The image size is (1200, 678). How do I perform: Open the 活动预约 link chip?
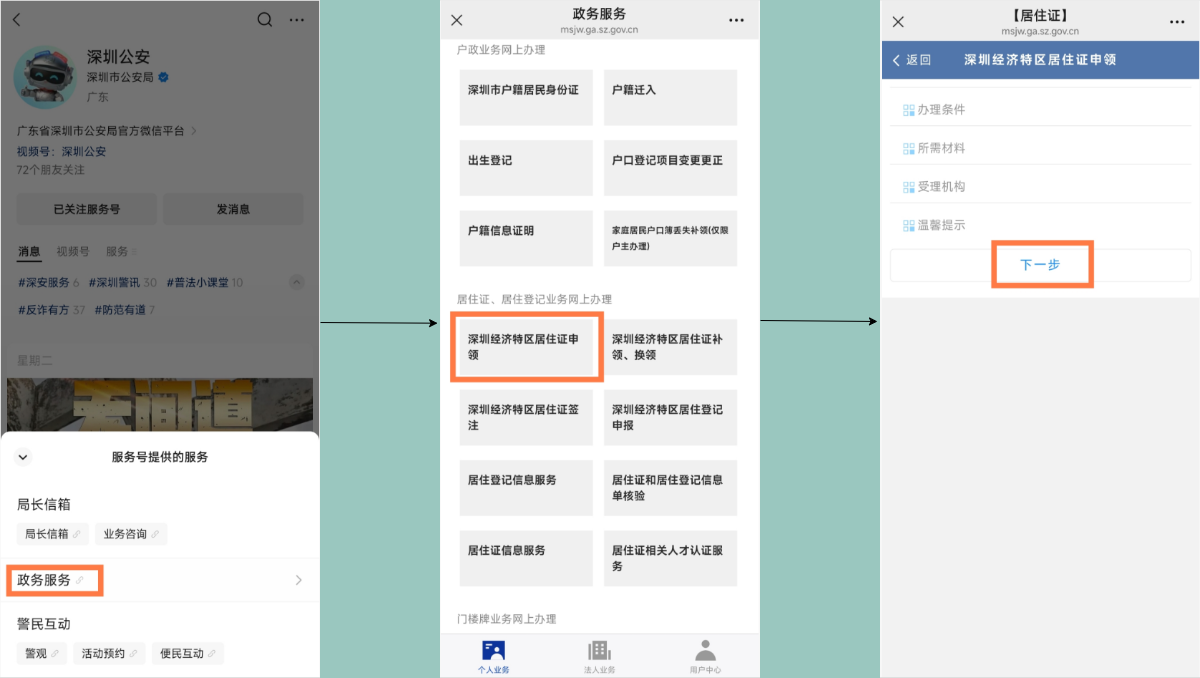tap(109, 653)
